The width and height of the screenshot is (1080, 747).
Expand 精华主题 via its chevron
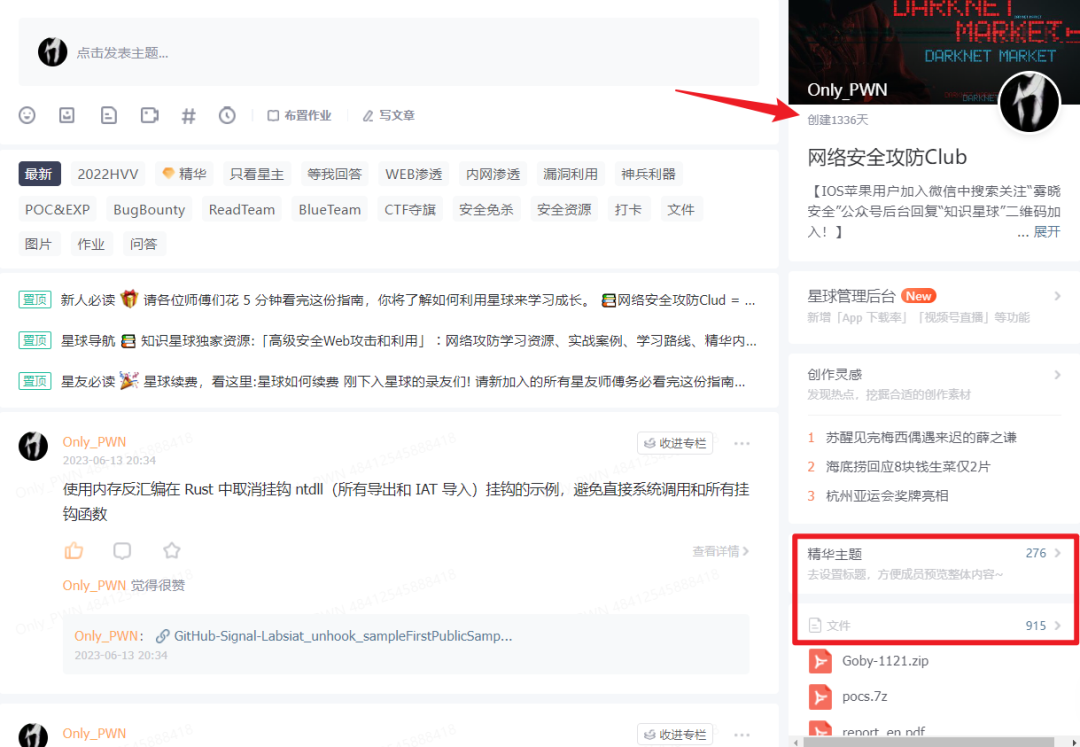point(1057,553)
